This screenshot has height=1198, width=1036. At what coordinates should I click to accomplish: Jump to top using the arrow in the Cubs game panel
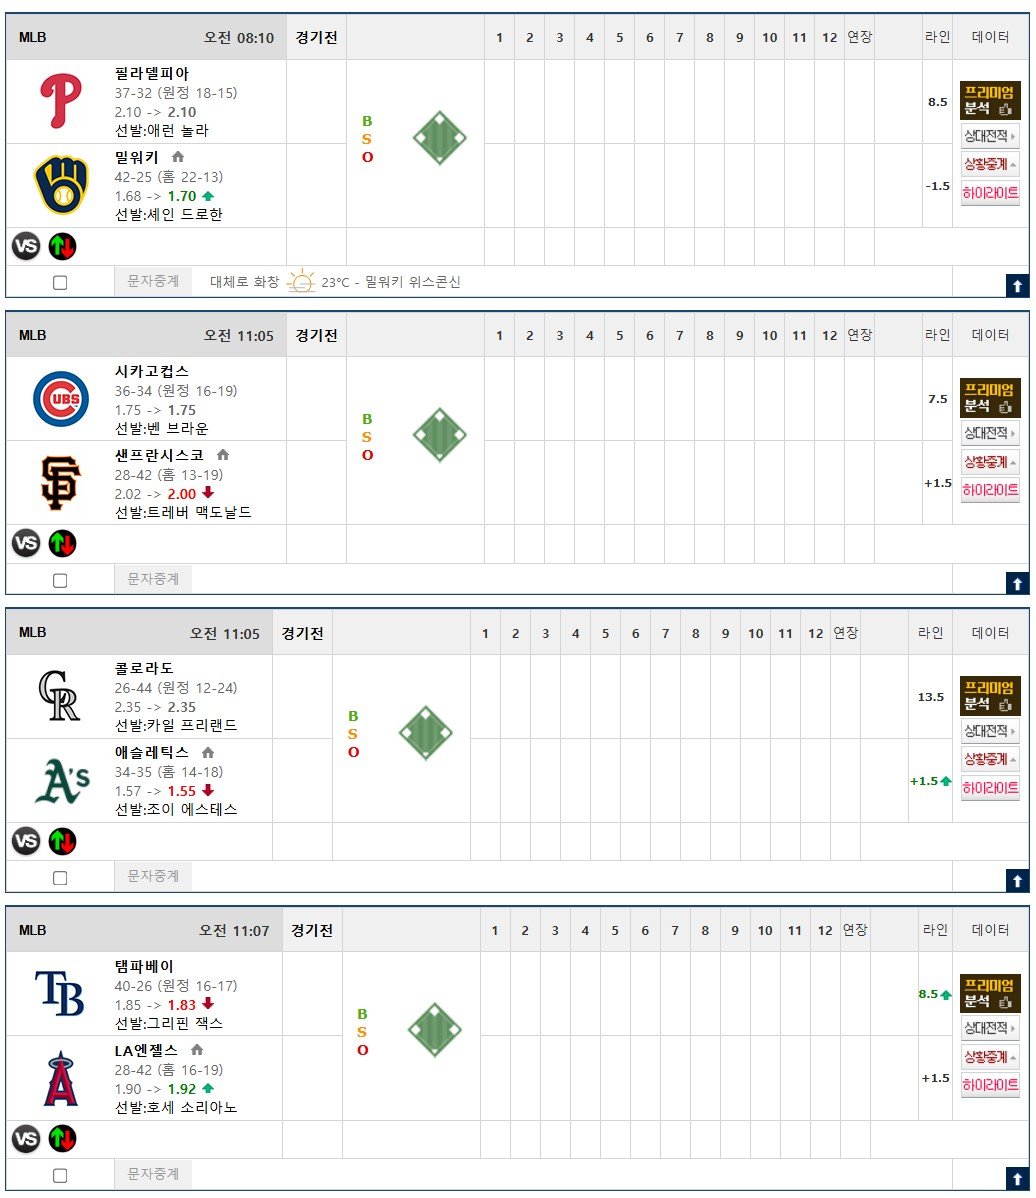coord(1017,584)
